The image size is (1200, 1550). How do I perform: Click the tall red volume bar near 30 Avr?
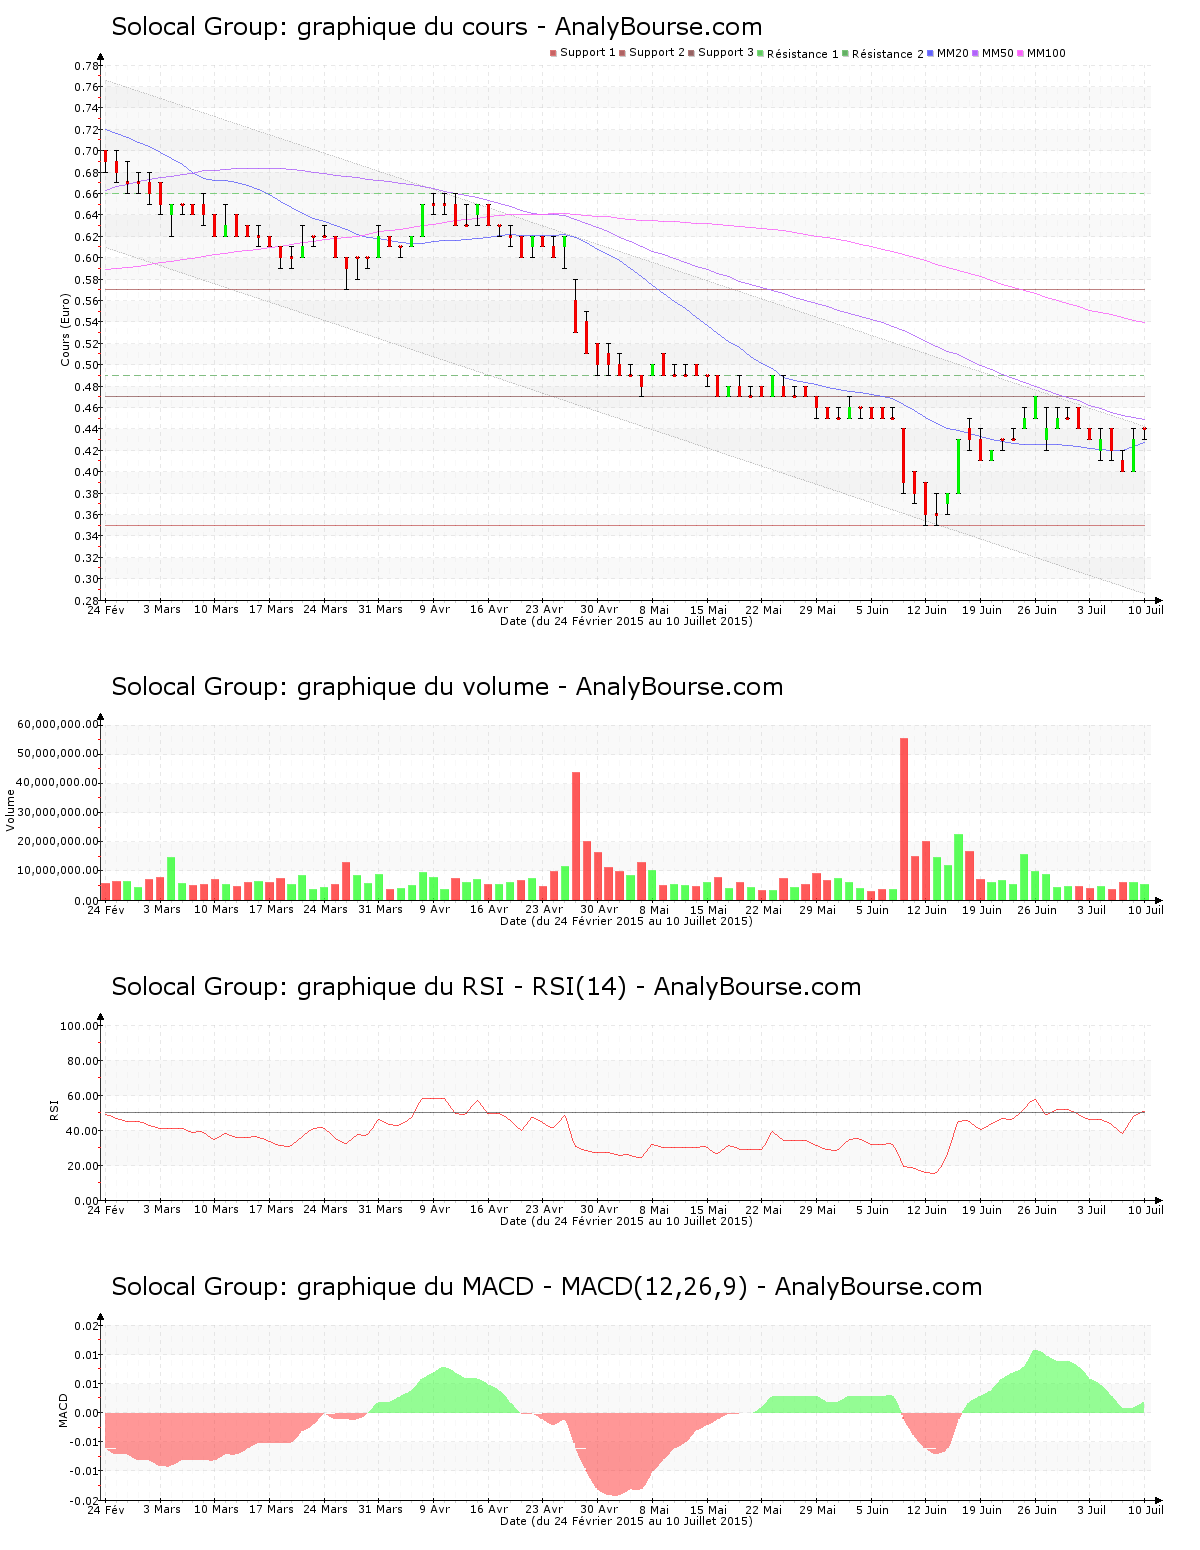click(x=576, y=836)
